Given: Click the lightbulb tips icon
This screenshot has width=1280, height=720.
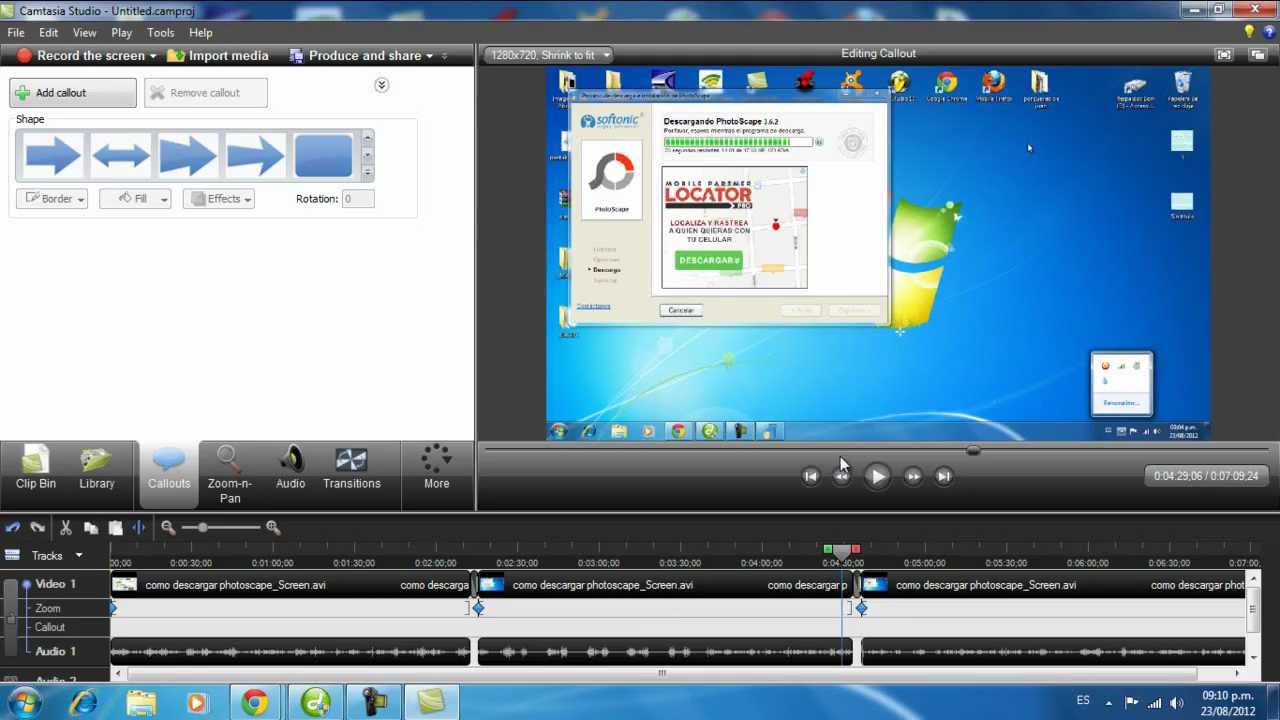Looking at the screenshot, I should click(1249, 32).
